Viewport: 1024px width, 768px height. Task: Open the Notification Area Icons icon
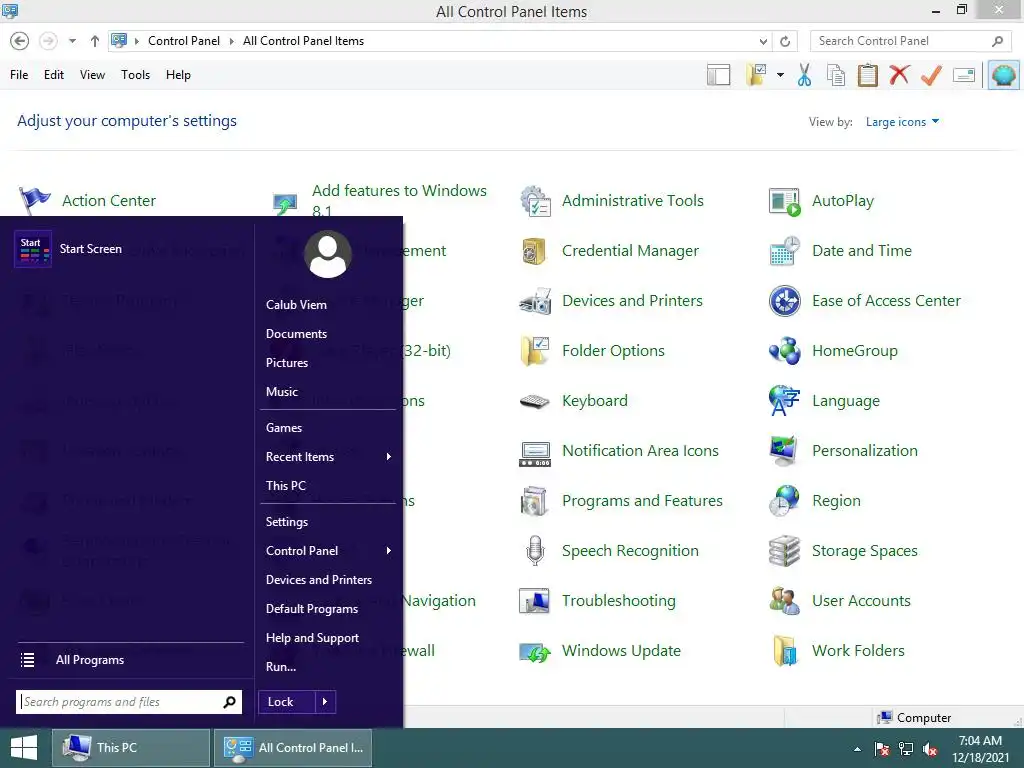[535, 453]
